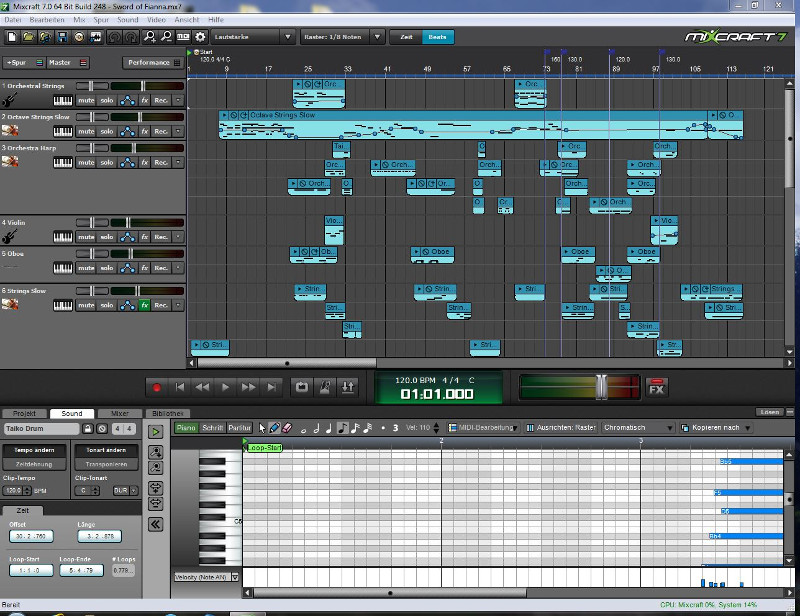Open the Kopieren nach dropdown
This screenshot has width=800, height=616.
(716, 428)
